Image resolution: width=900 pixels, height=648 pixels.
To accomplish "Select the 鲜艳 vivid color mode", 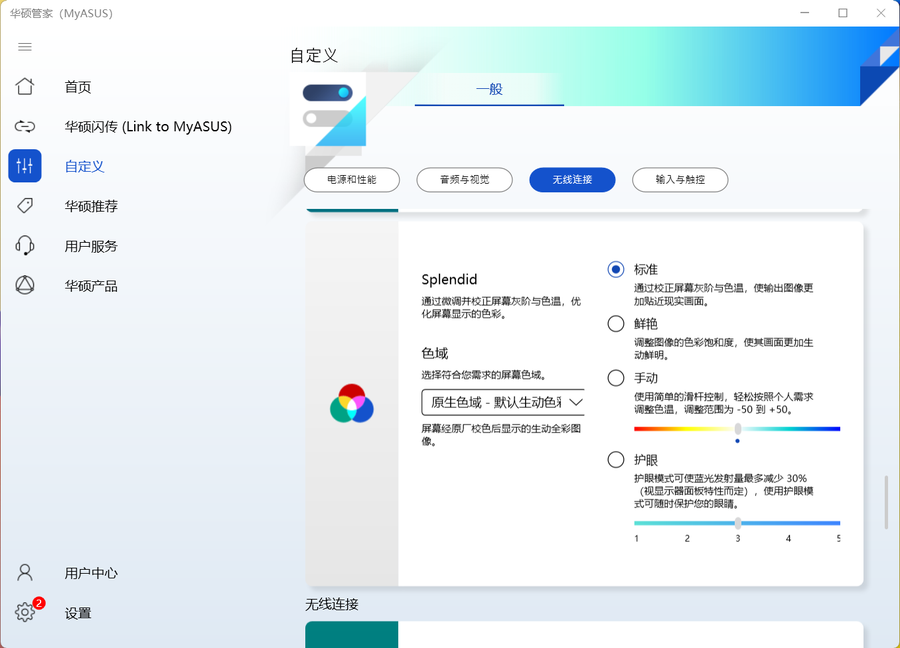I will pyautogui.click(x=616, y=323).
